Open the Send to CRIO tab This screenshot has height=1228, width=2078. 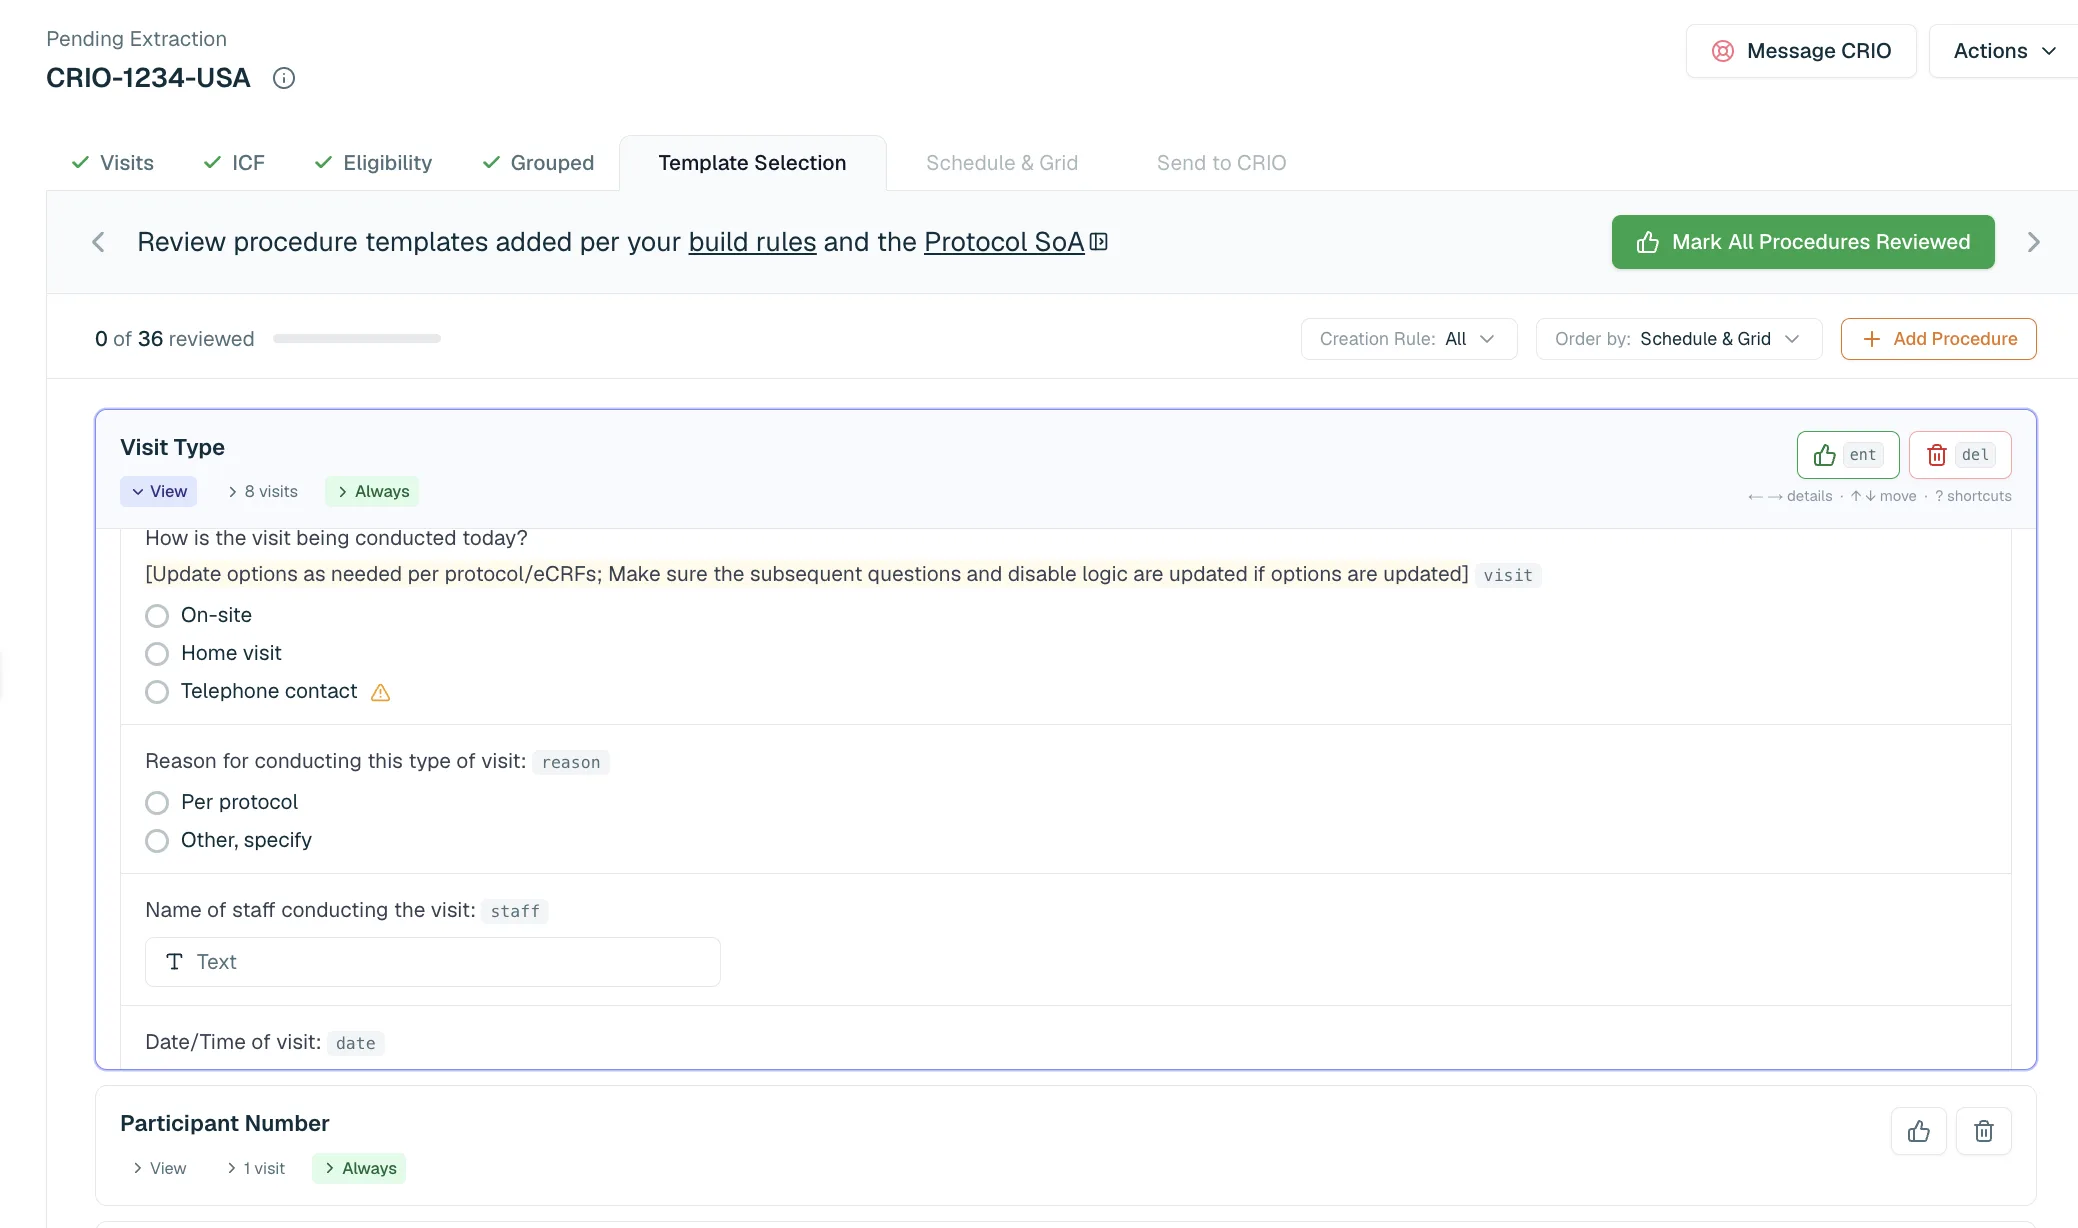click(1221, 163)
